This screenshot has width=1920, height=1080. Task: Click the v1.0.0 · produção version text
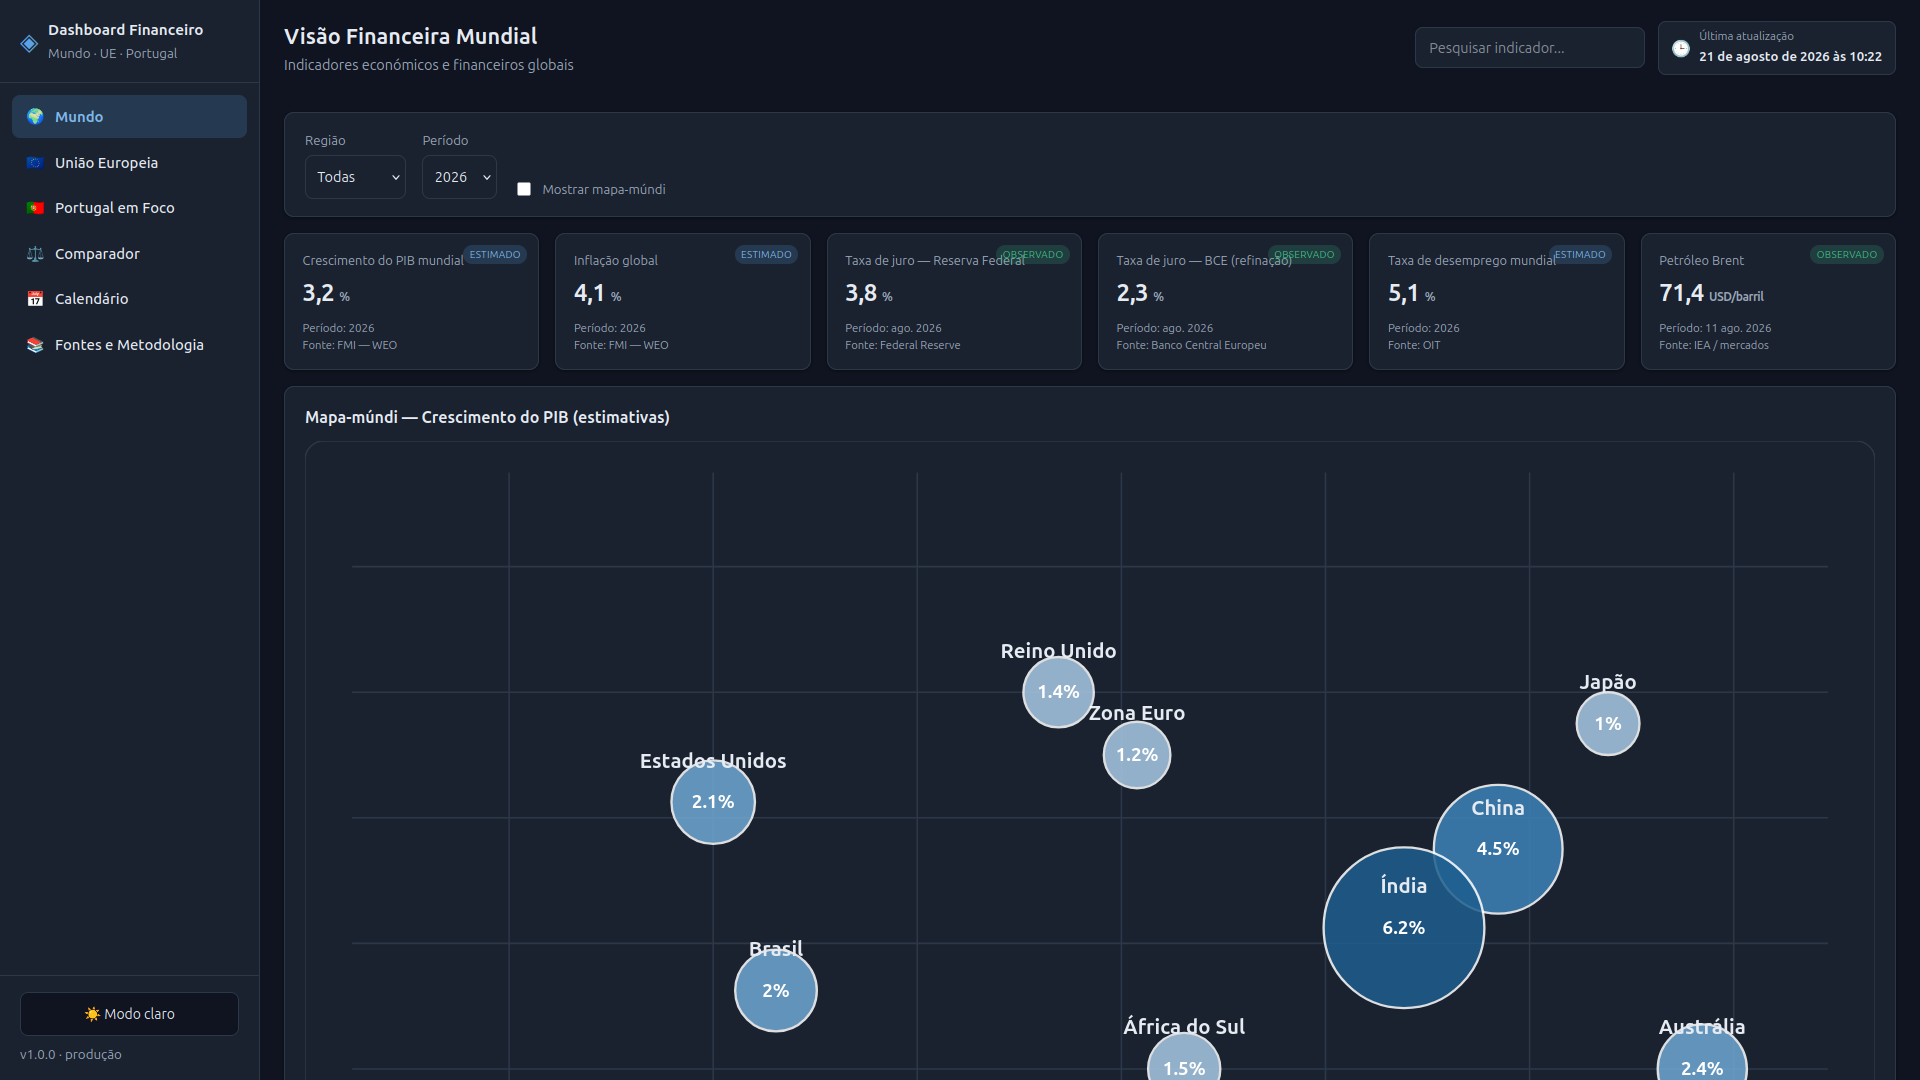click(x=71, y=1055)
